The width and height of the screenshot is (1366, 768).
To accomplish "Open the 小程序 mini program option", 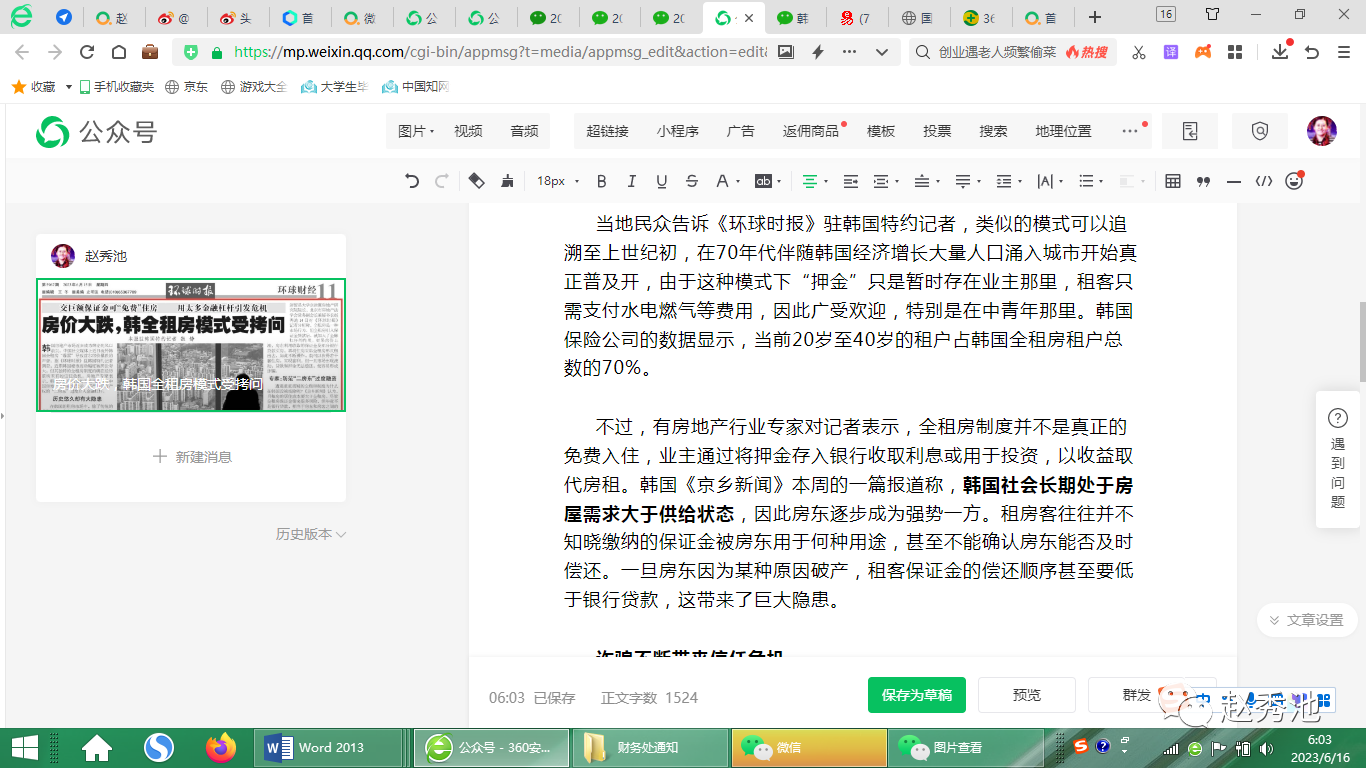I will pos(677,131).
